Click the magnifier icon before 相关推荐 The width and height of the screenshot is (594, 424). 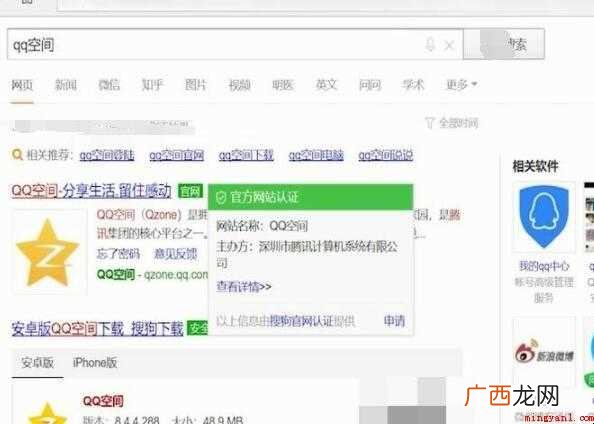tap(17, 155)
